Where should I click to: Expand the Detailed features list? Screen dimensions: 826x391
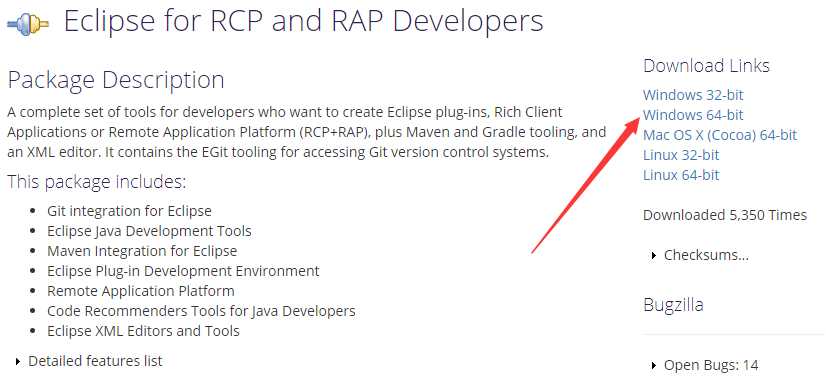89,361
